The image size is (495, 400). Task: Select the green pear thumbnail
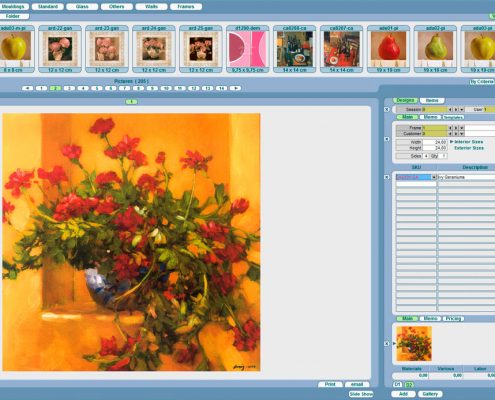tap(436, 49)
